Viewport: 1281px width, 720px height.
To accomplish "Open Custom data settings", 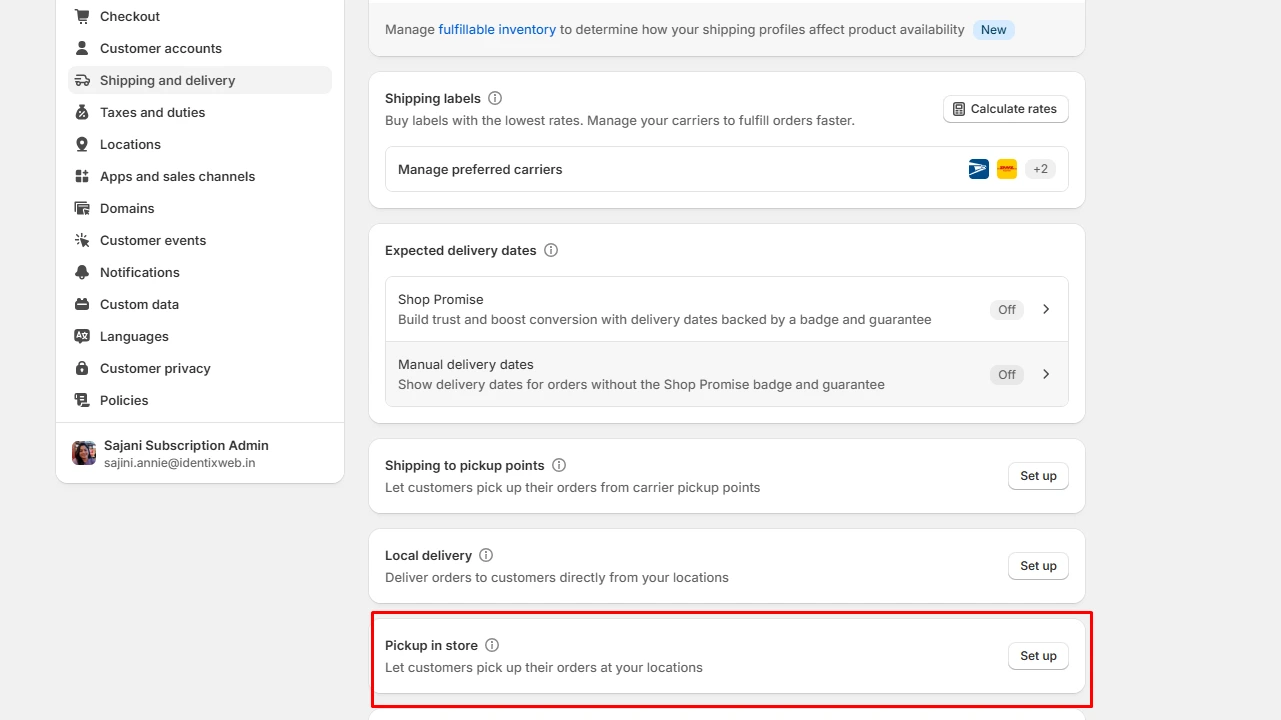I will pyautogui.click(x=200, y=304).
